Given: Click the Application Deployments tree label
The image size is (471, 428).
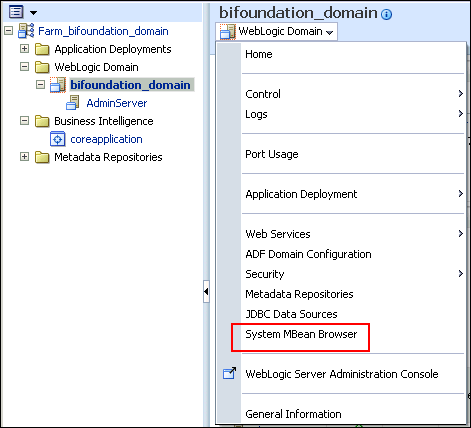Looking at the screenshot, I should pyautogui.click(x=113, y=49).
